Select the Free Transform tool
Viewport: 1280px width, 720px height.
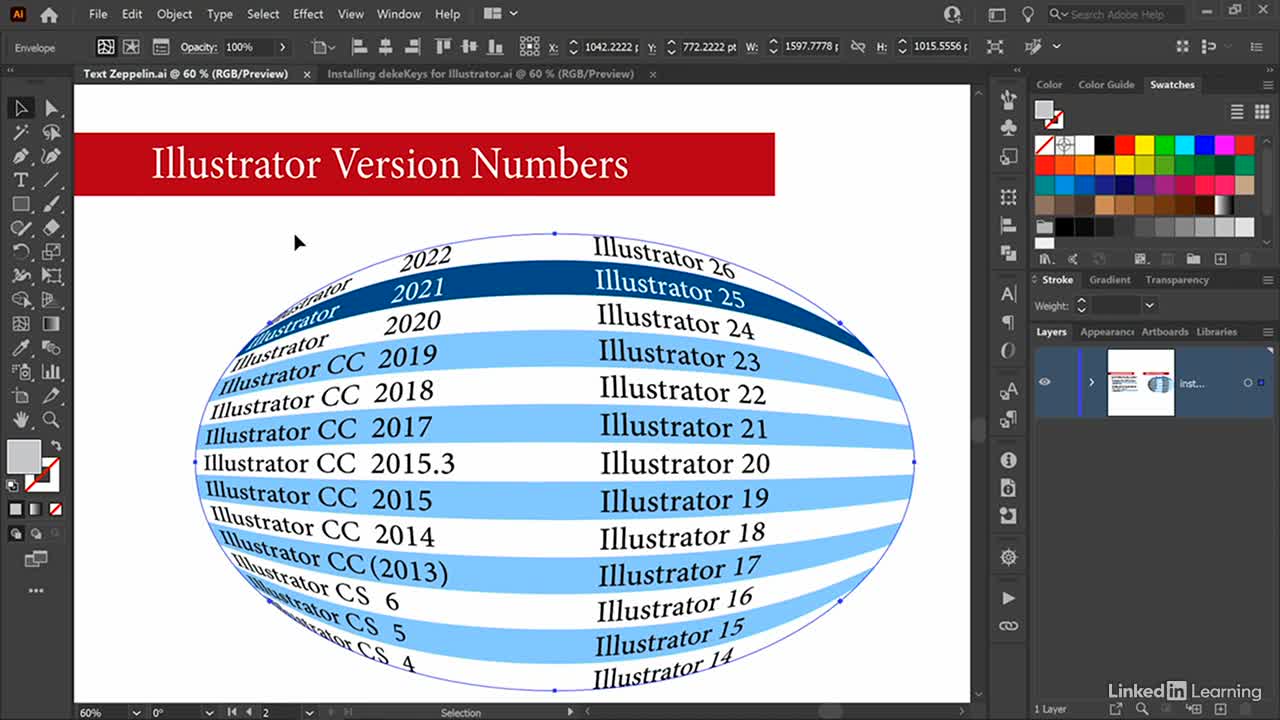[x=51, y=276]
